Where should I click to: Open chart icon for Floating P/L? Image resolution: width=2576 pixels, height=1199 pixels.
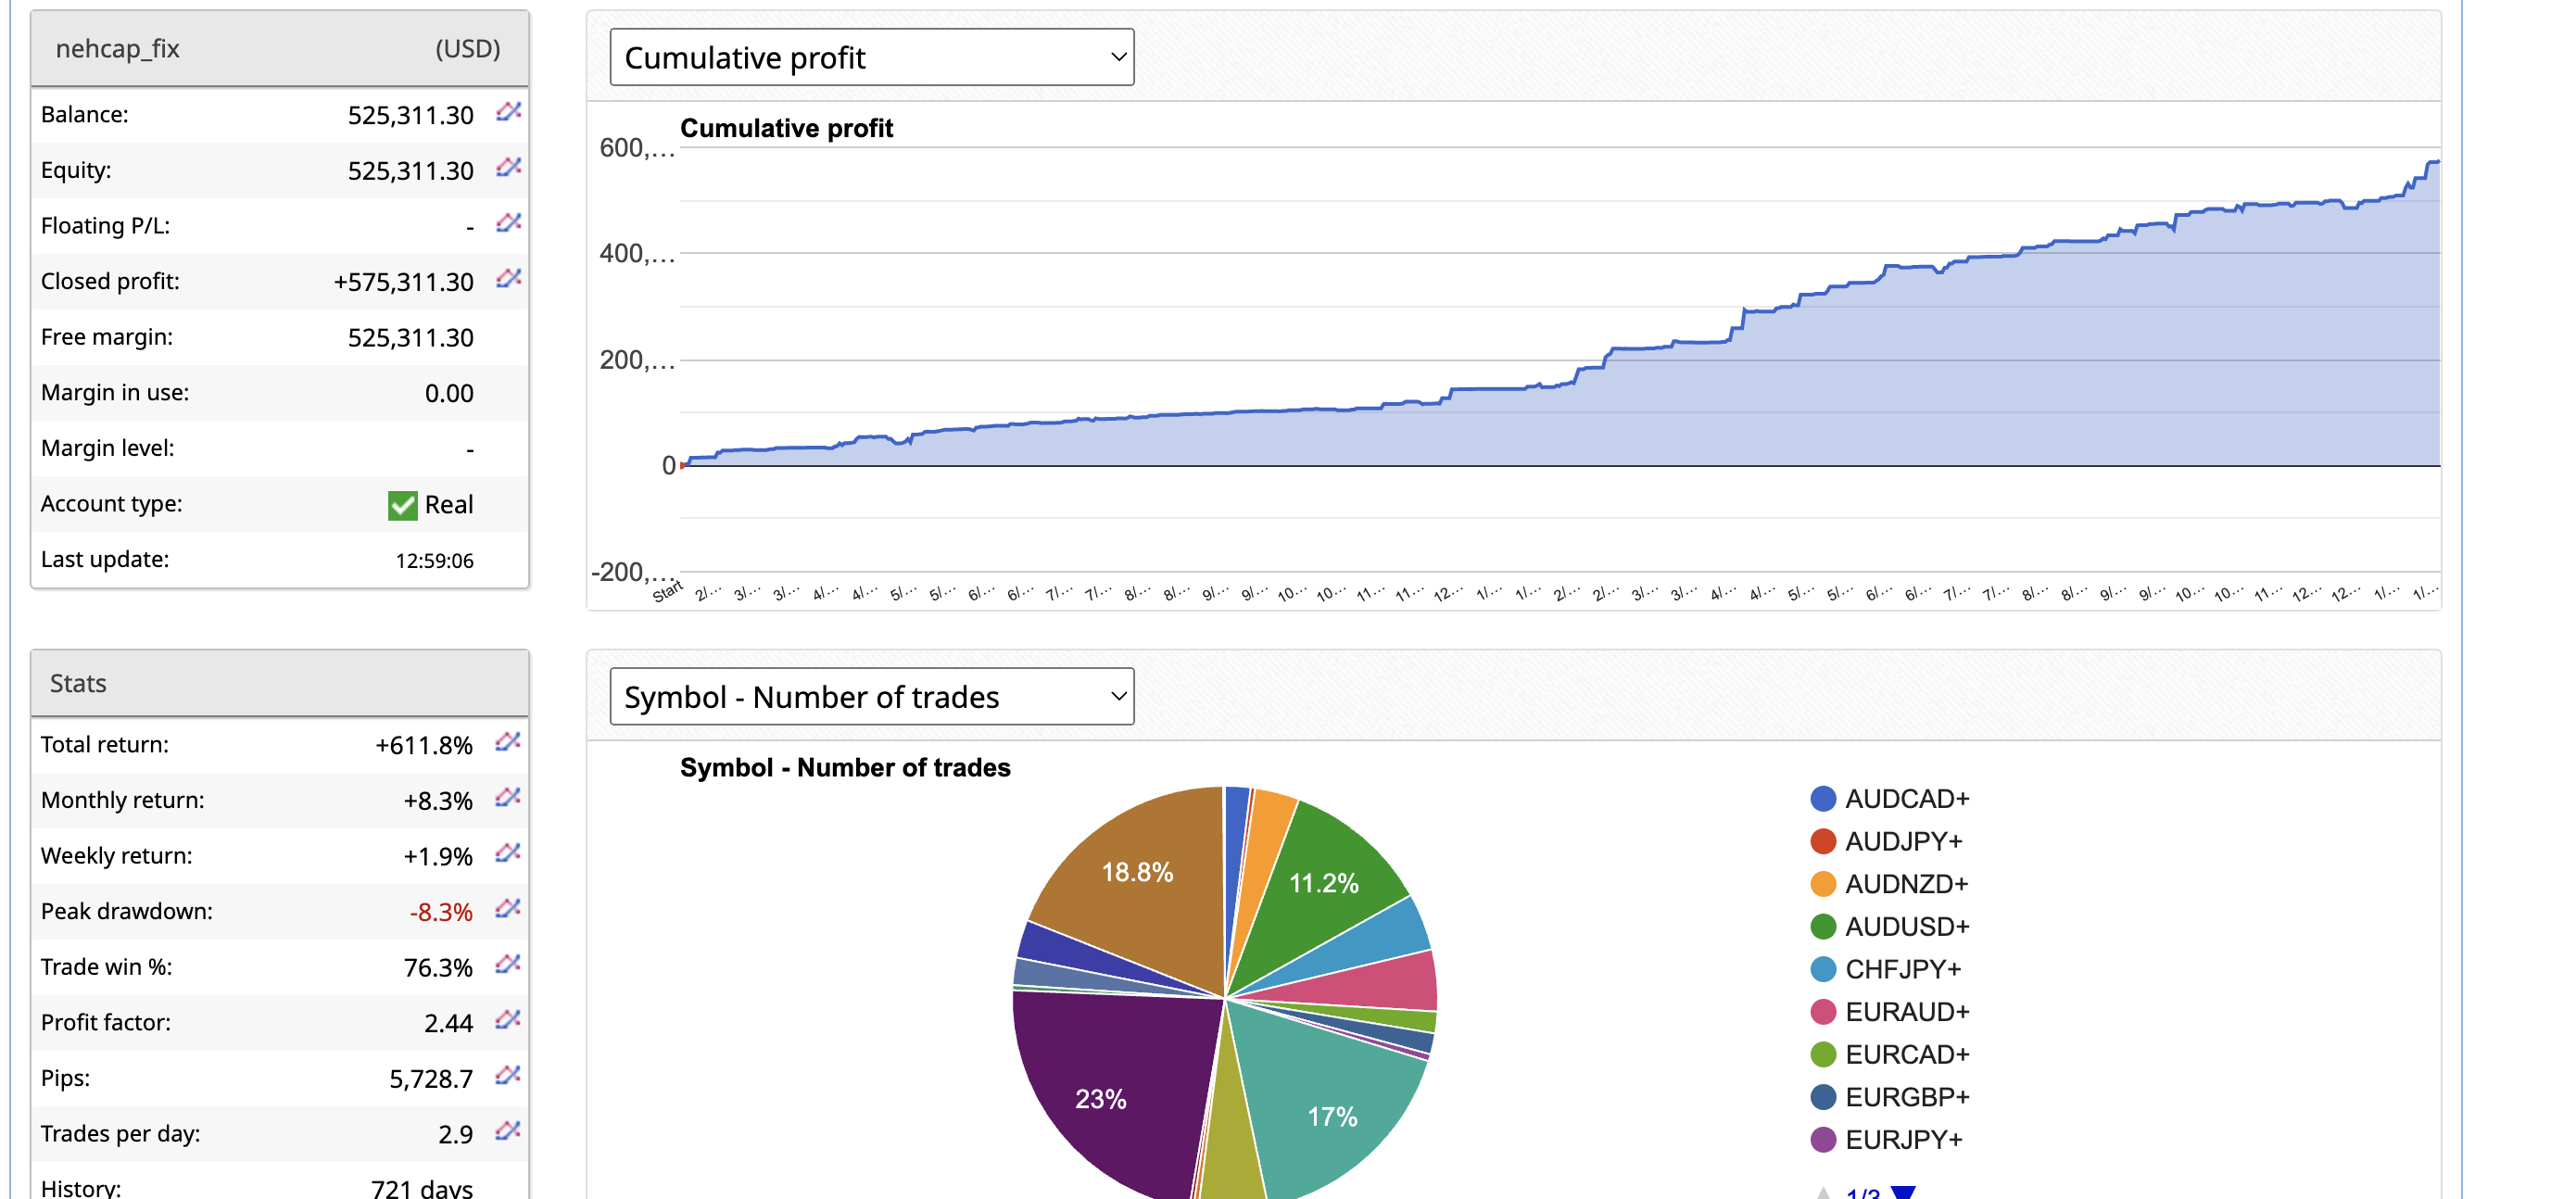[x=508, y=223]
